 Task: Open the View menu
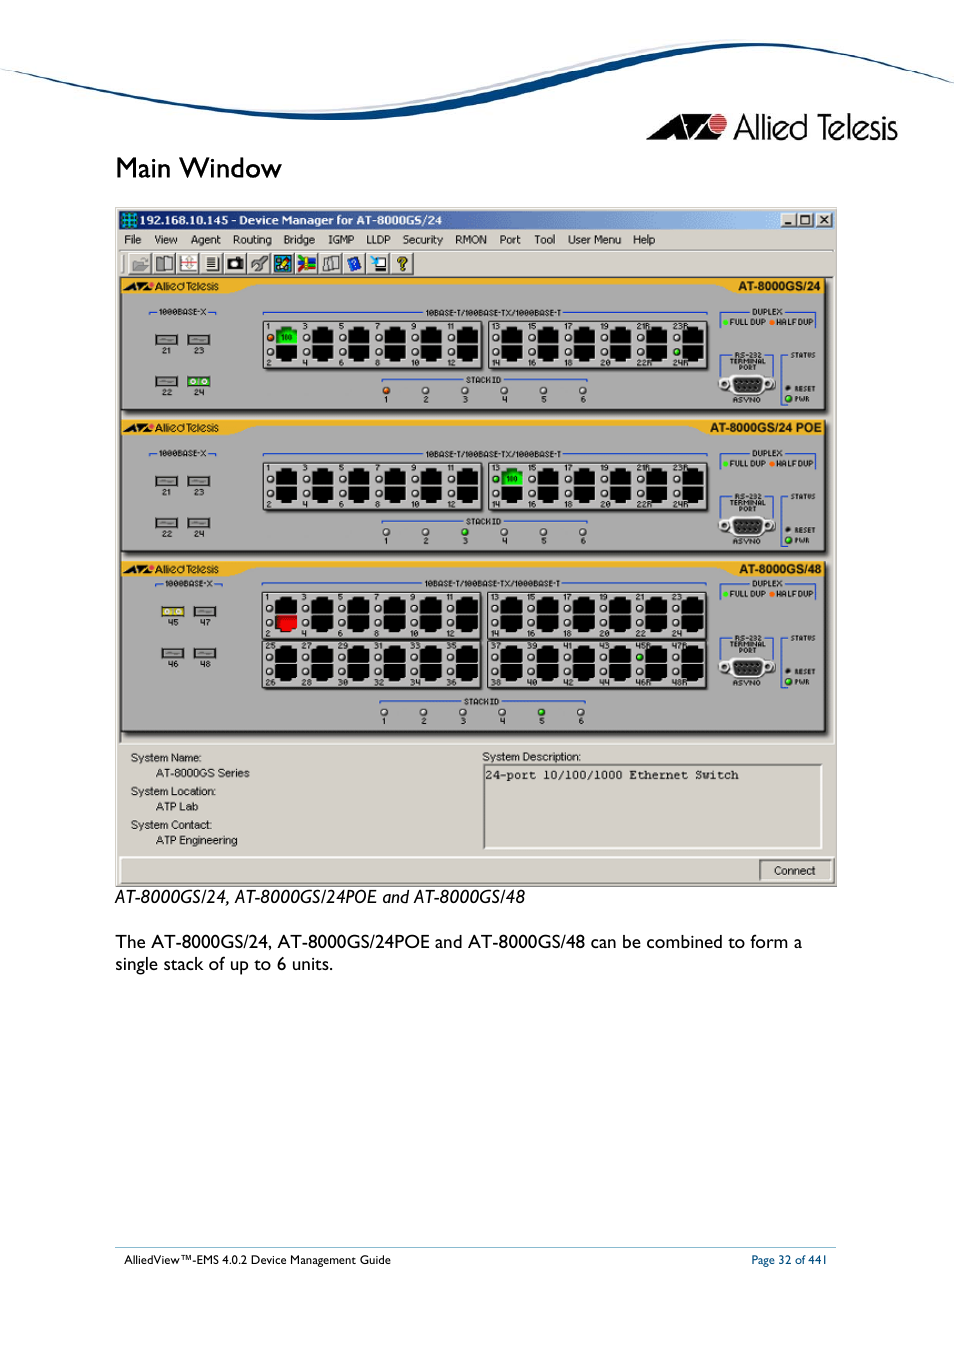(x=166, y=240)
